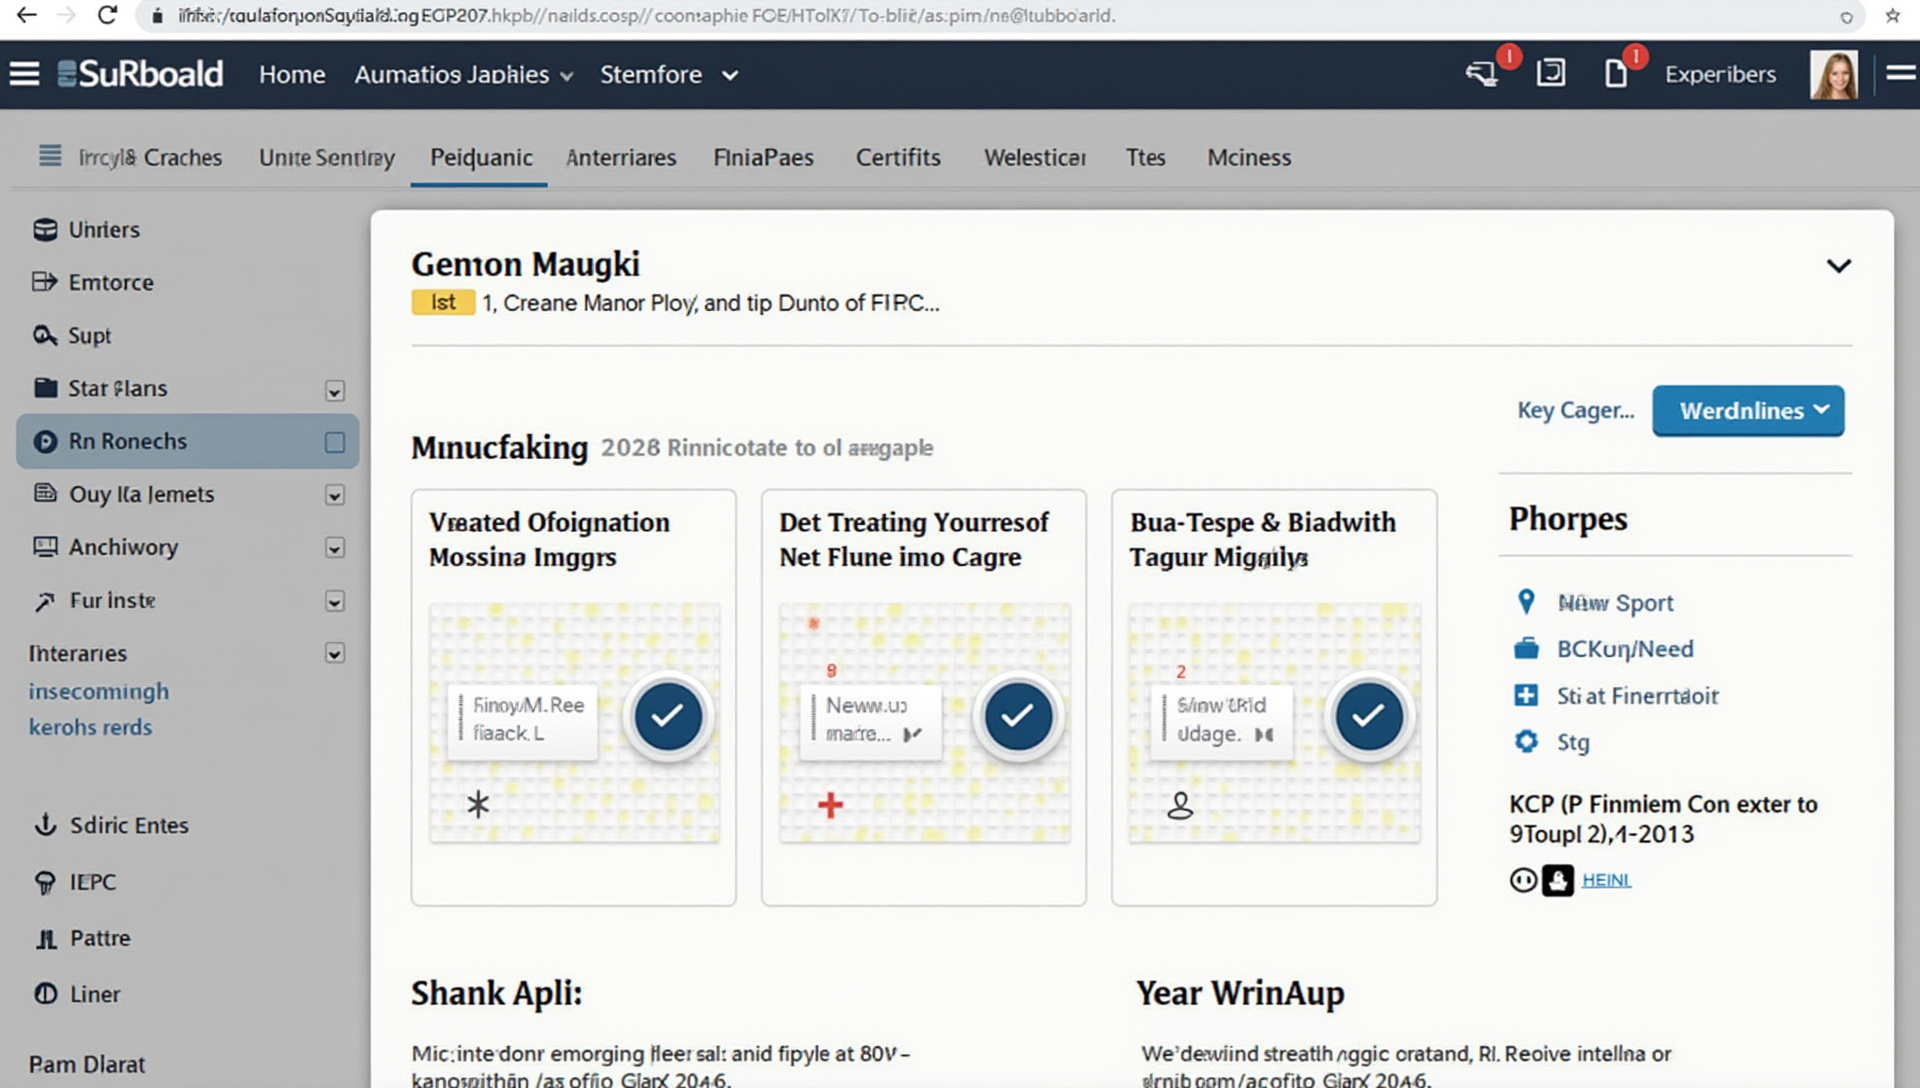The height and width of the screenshot is (1088, 1920).
Task: Click the location pin icon by Sport
Action: tap(1526, 602)
